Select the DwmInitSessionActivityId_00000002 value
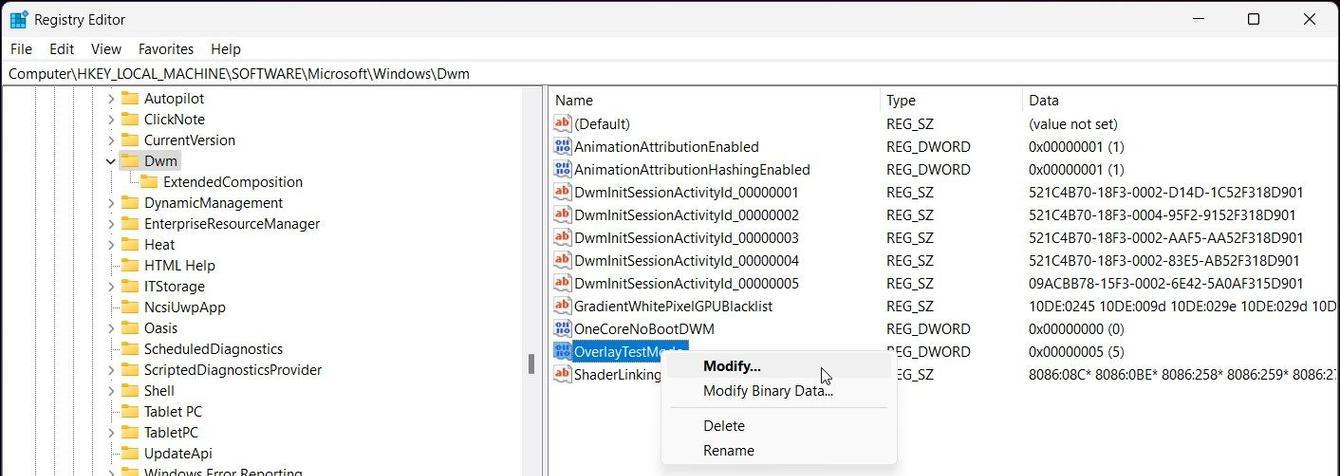Viewport: 1340px width, 476px height. point(686,215)
